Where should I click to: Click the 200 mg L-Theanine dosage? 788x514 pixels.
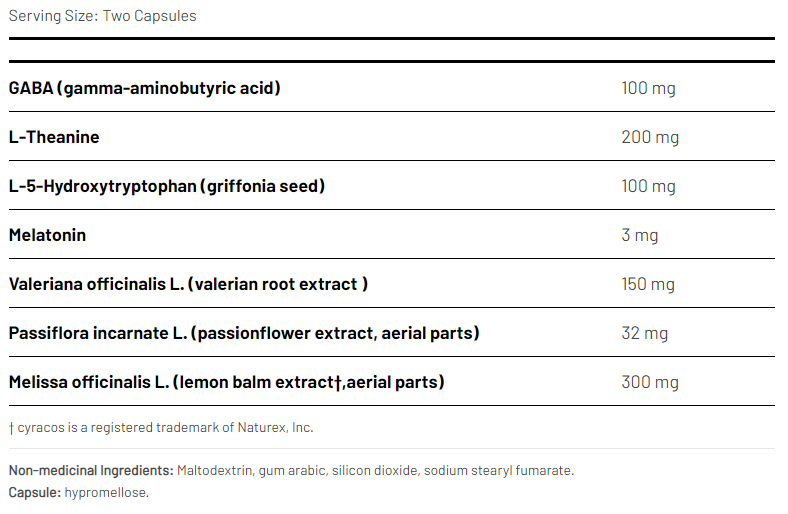click(650, 137)
